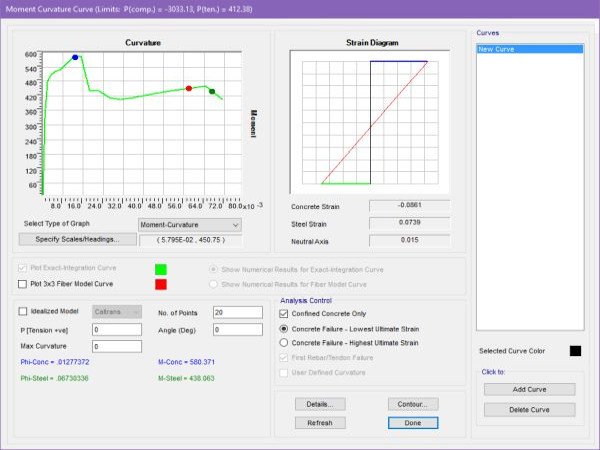Click the blue marker on the curvature graph
The image size is (600, 450).
coord(75,57)
